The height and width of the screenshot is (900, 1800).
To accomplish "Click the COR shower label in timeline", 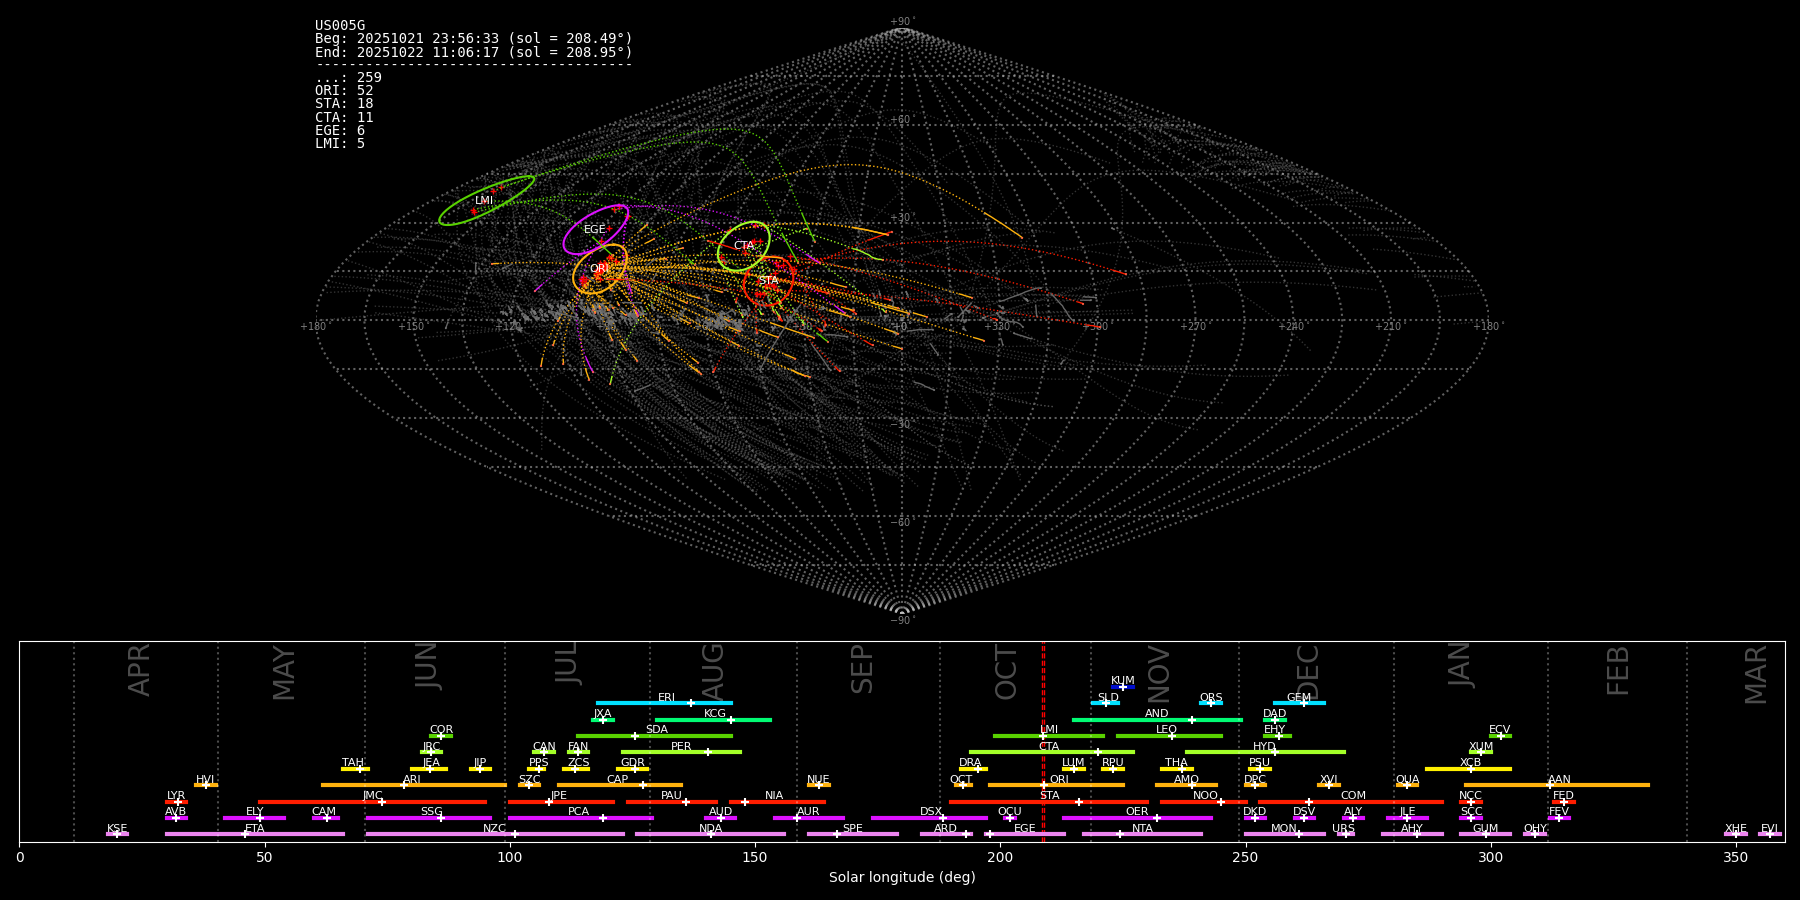I will tap(441, 730).
